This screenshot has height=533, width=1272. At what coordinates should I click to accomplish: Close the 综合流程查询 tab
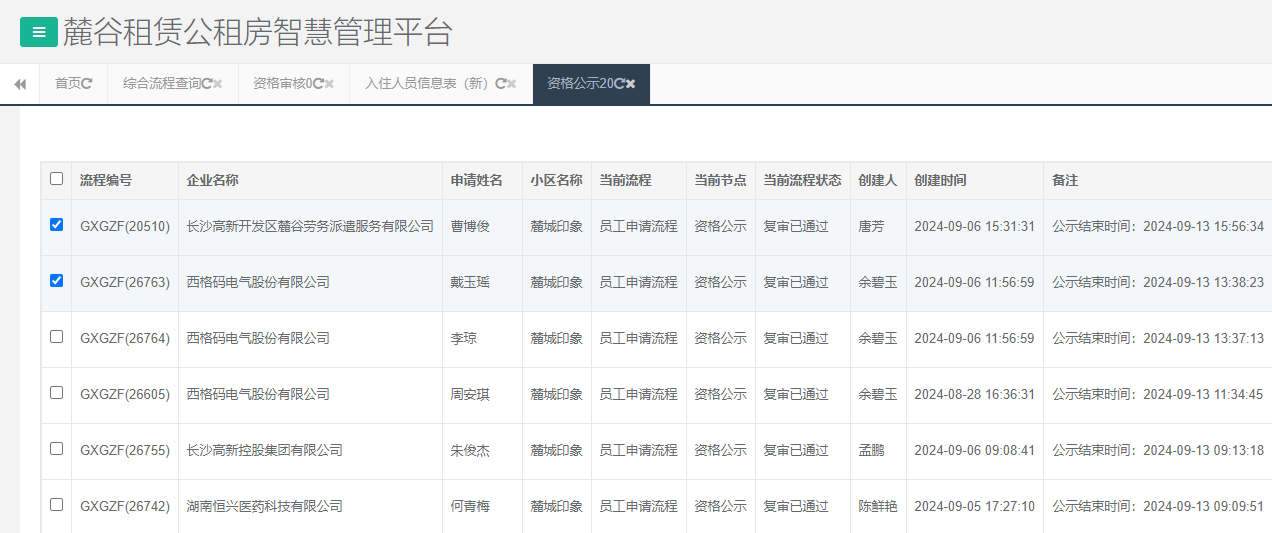pyautogui.click(x=218, y=84)
